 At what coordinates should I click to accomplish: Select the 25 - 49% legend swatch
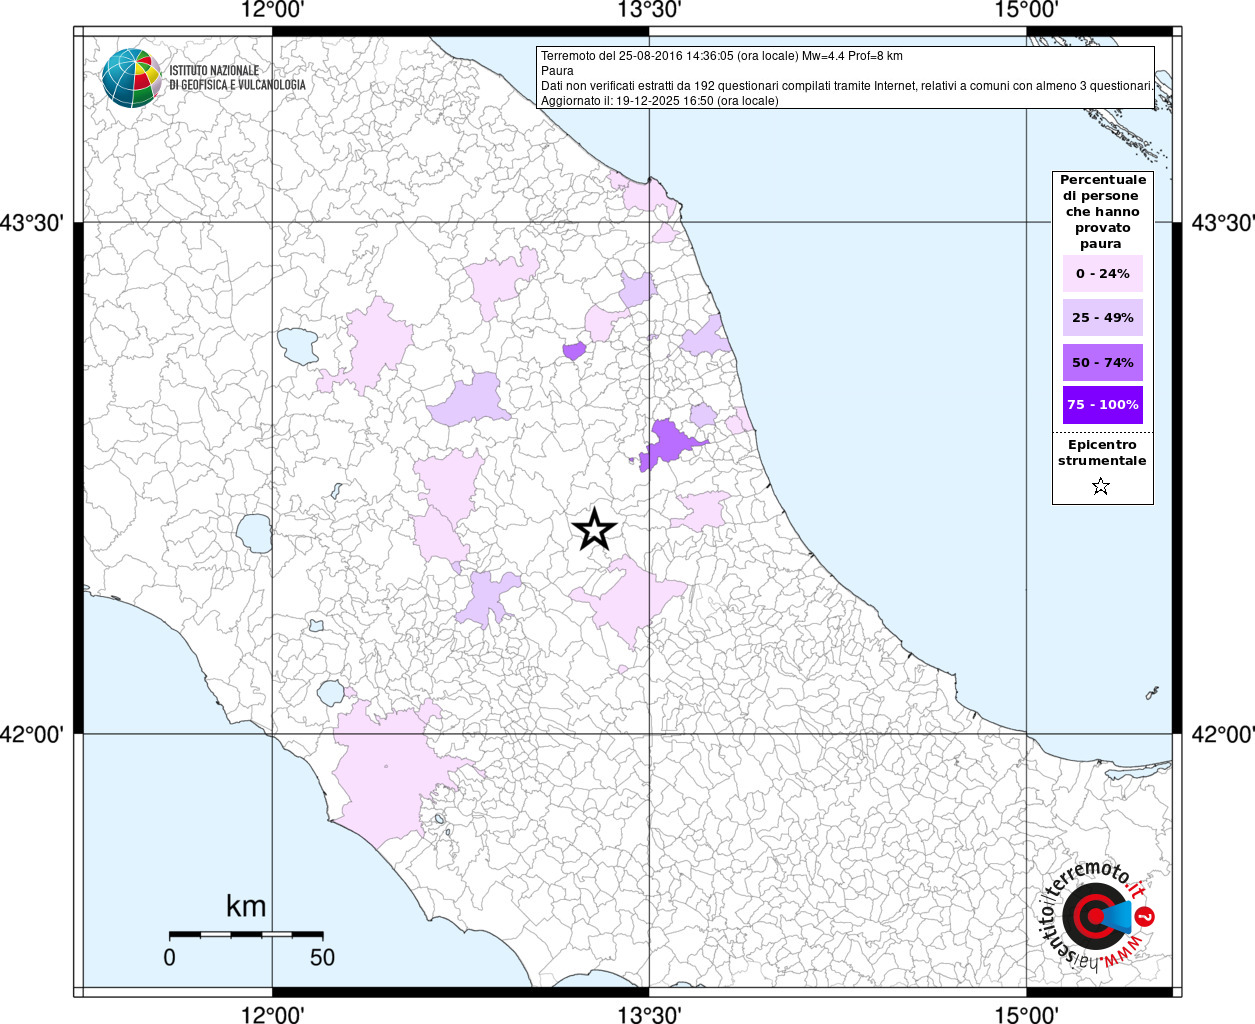click(x=1102, y=318)
